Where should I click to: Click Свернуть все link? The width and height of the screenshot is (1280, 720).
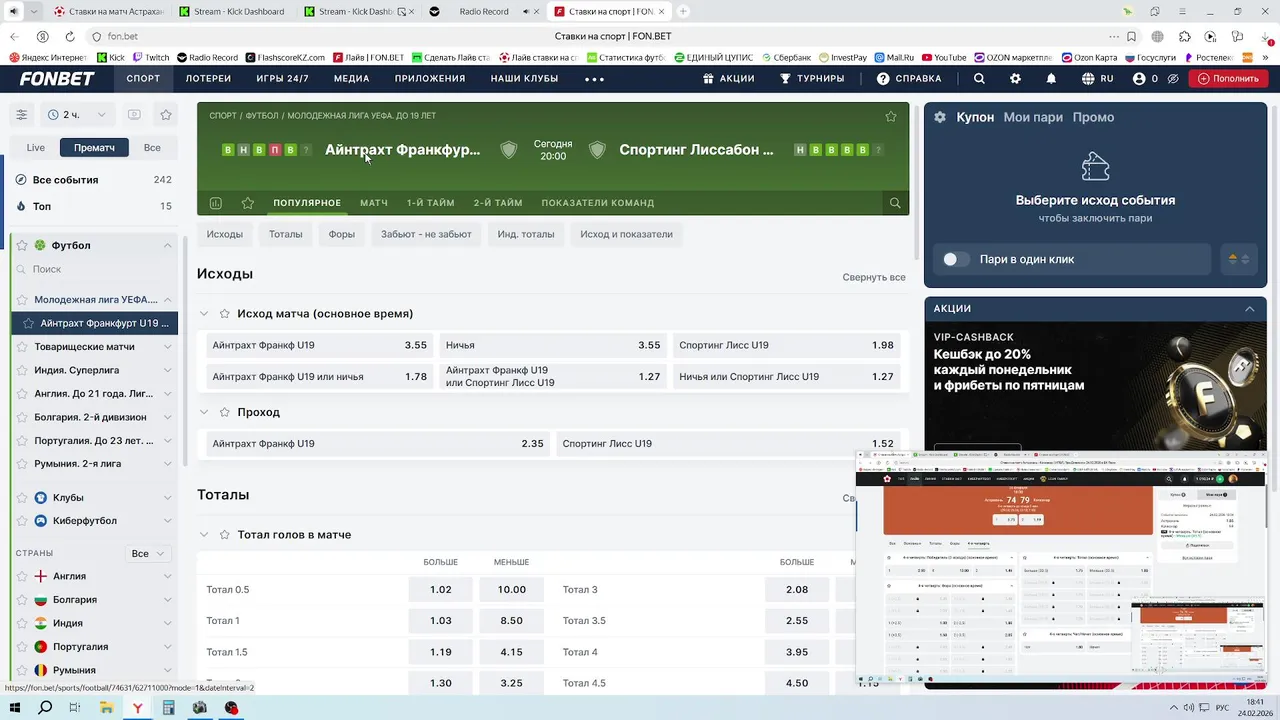click(874, 277)
